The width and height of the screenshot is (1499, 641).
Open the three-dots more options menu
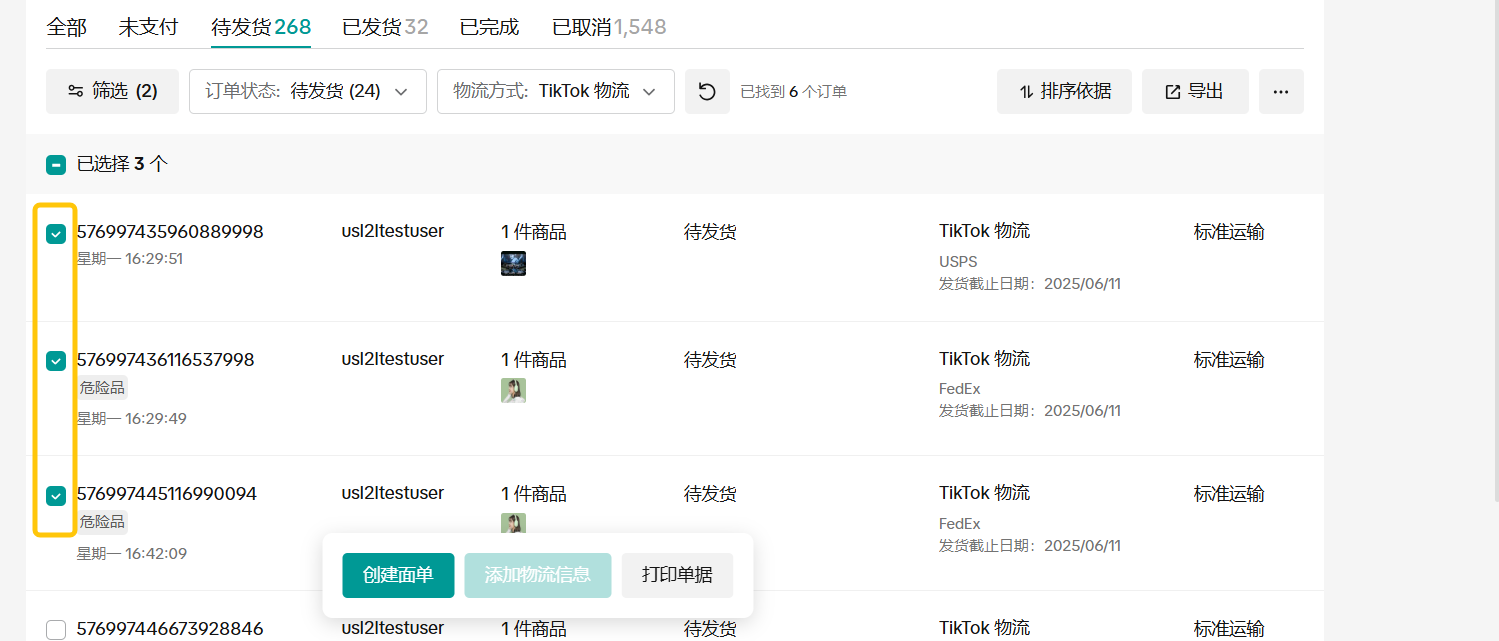(x=1281, y=92)
